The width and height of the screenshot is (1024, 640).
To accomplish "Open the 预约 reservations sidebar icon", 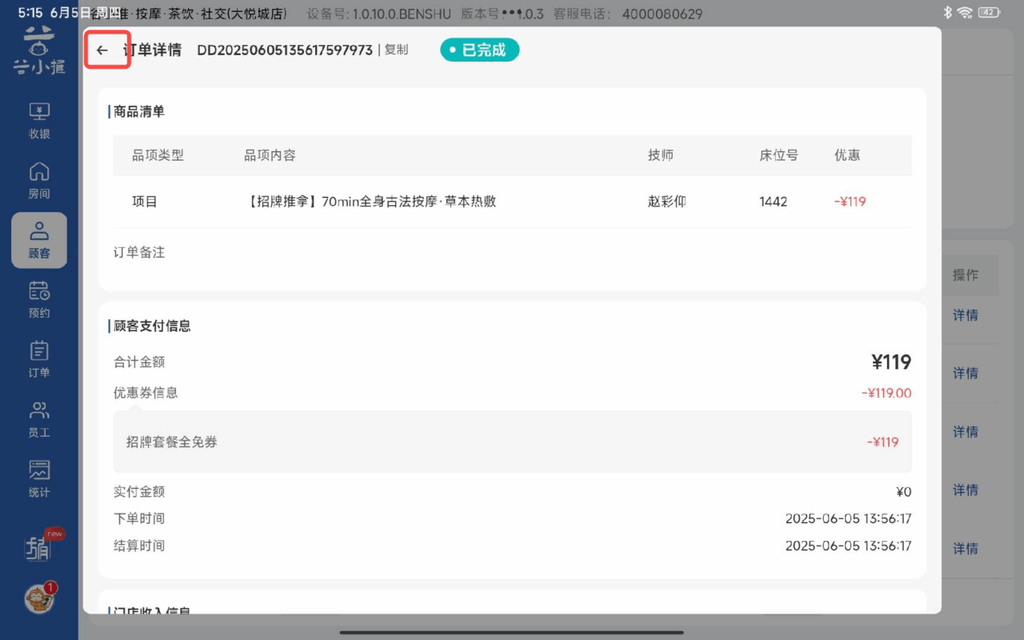I will [x=39, y=300].
